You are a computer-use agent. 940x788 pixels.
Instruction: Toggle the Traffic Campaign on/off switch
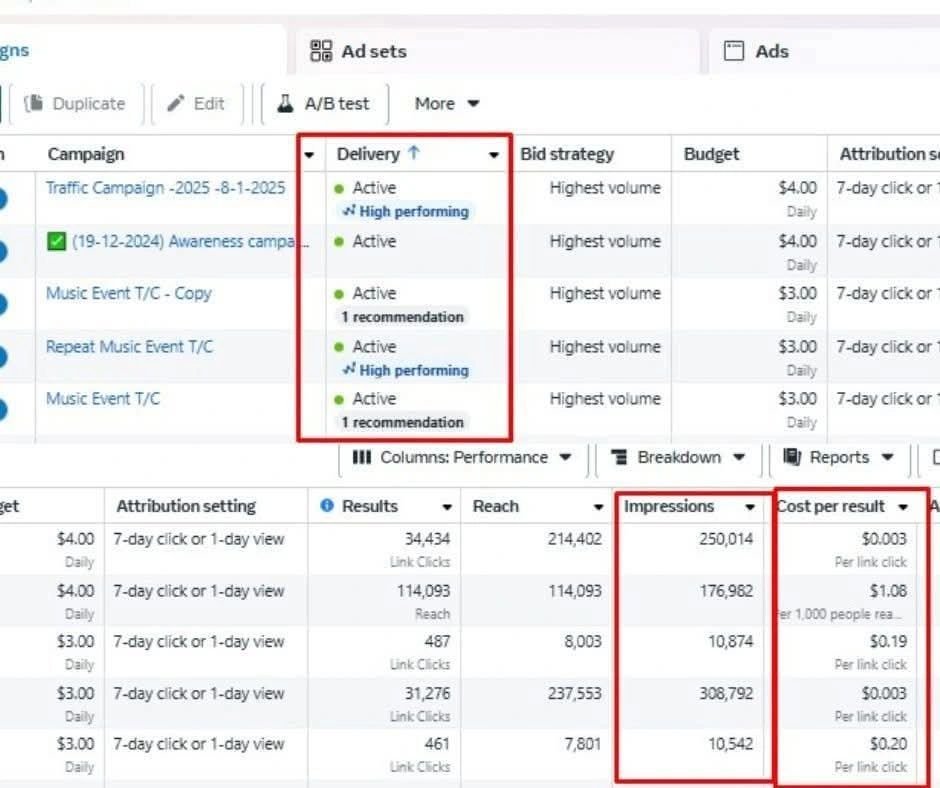tap(5, 198)
